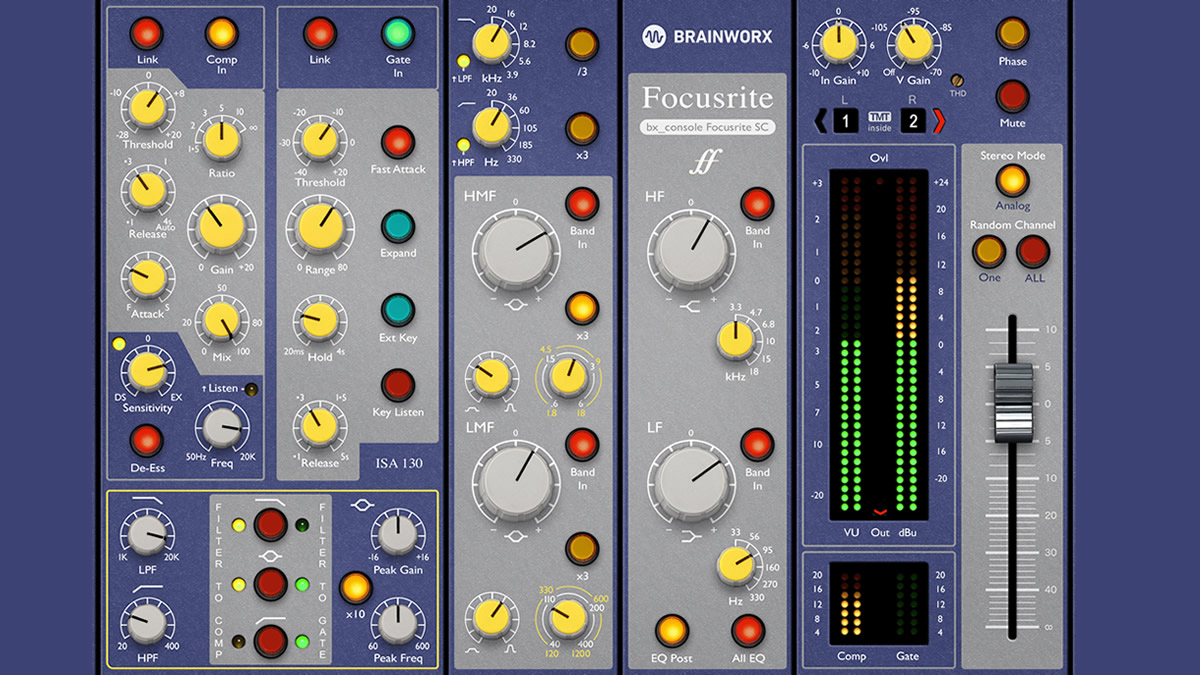Toggle the LMF Band In button

pyautogui.click(x=581, y=446)
